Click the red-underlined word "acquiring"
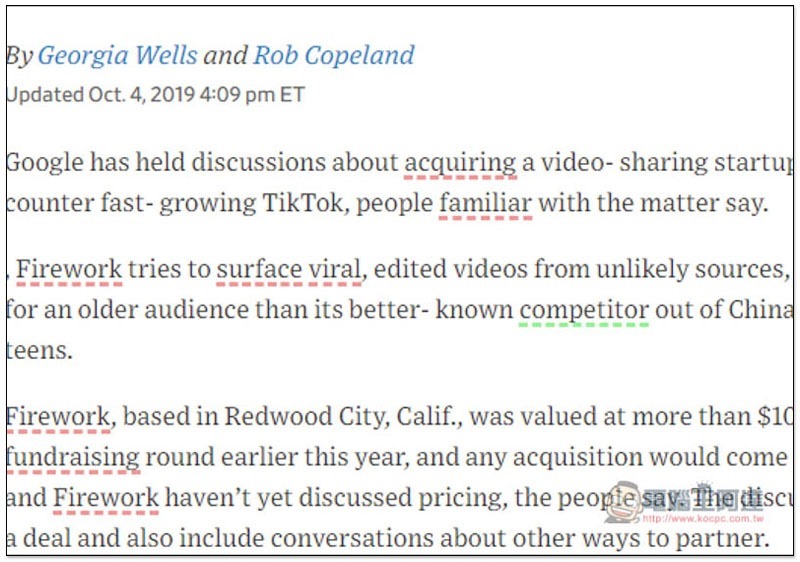This screenshot has width=800, height=562. click(460, 162)
